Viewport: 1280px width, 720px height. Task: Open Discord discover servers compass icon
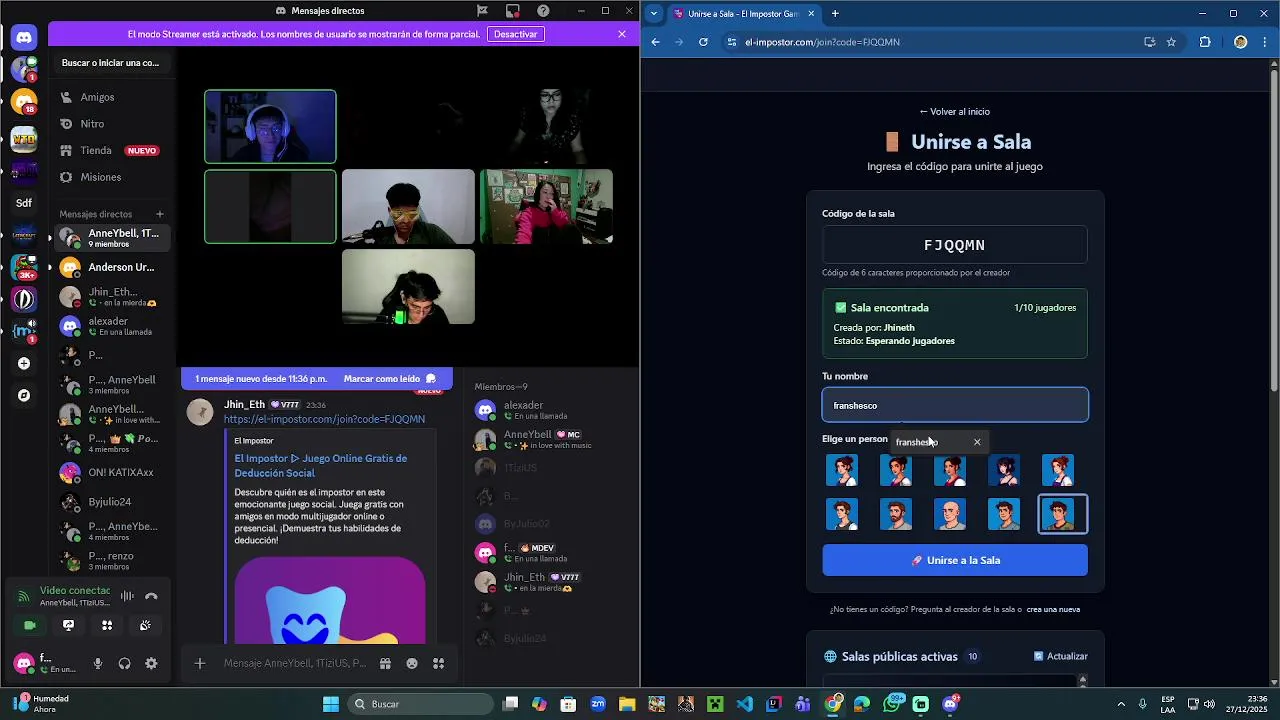point(24,395)
